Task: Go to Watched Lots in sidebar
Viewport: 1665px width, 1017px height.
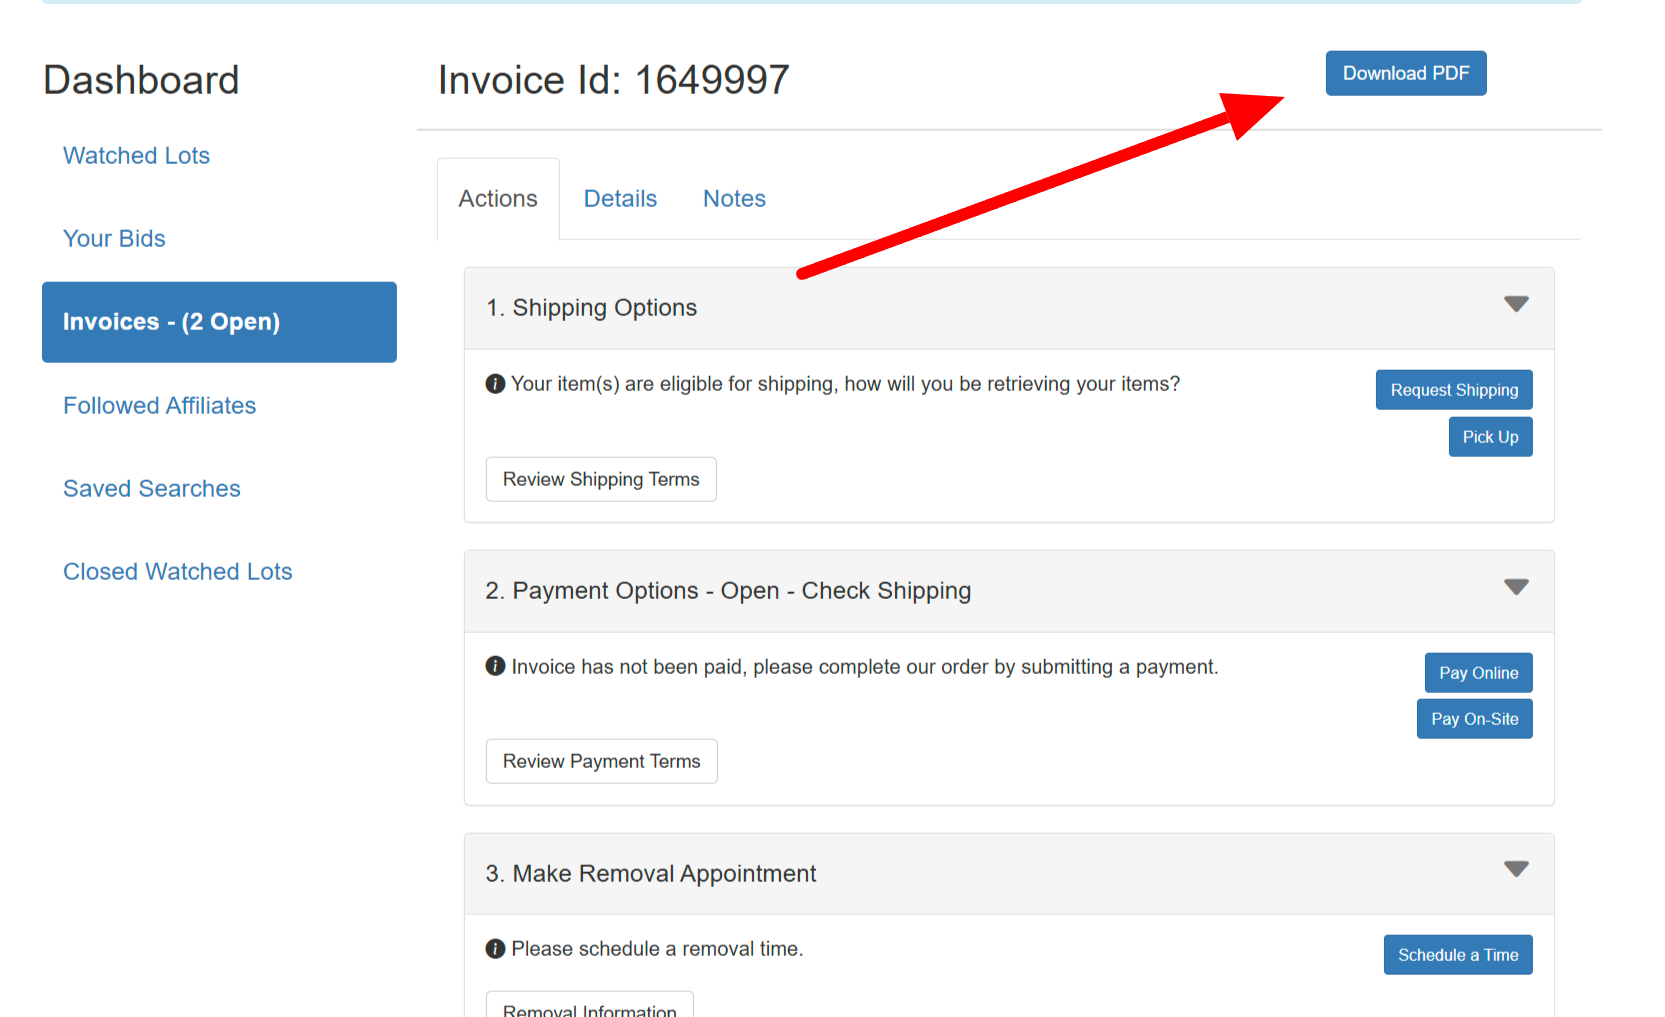Action: tap(136, 156)
